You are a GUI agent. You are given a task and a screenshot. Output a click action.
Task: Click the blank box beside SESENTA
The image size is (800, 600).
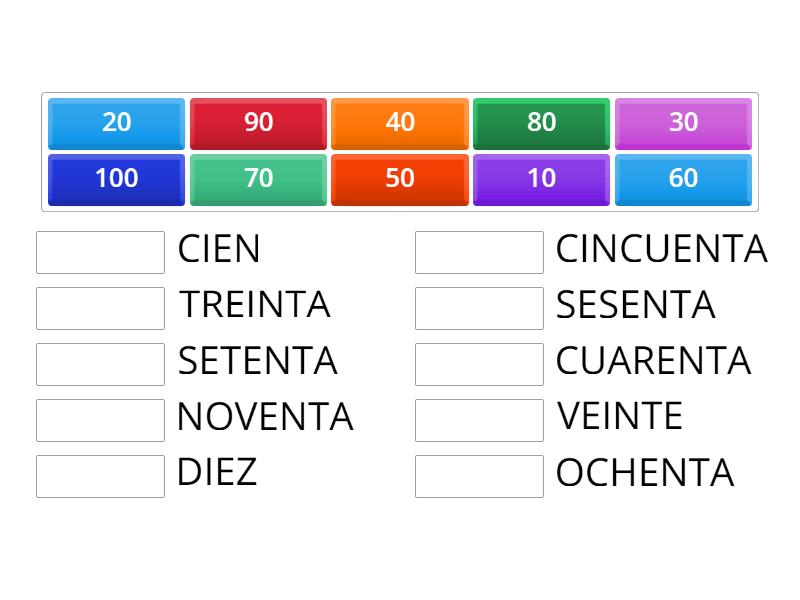coord(479,308)
